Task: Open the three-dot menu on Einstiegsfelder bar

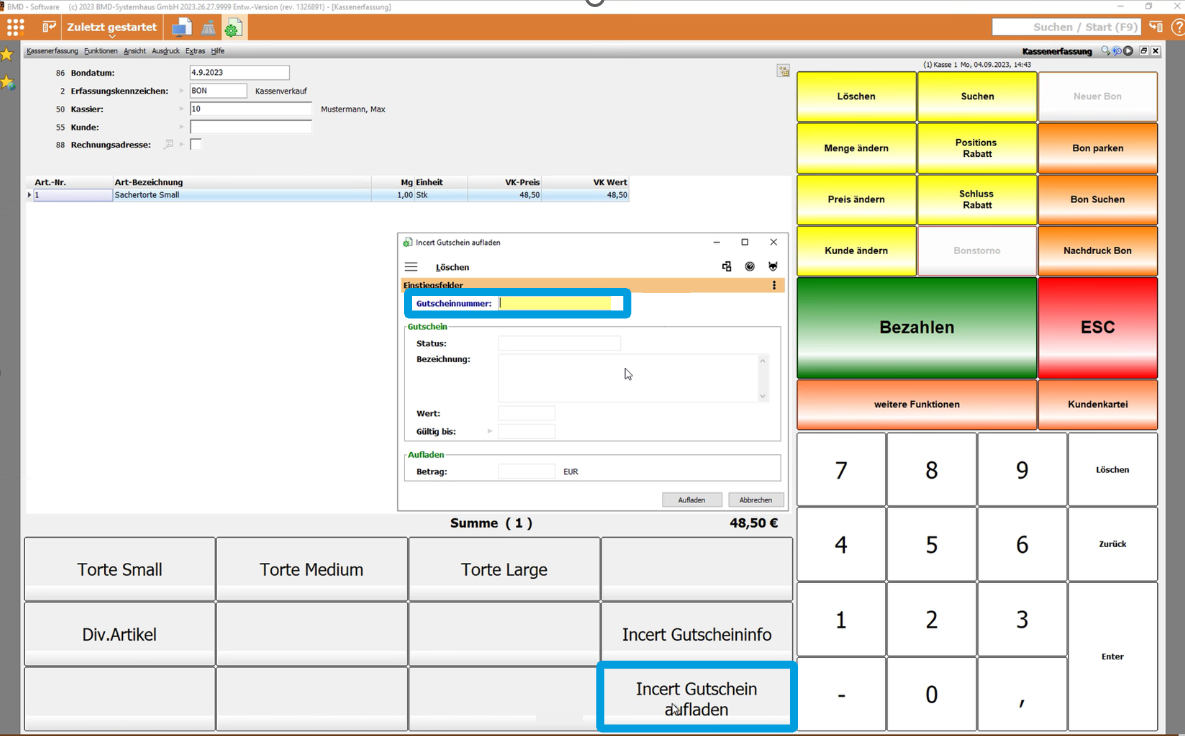Action: [774, 286]
